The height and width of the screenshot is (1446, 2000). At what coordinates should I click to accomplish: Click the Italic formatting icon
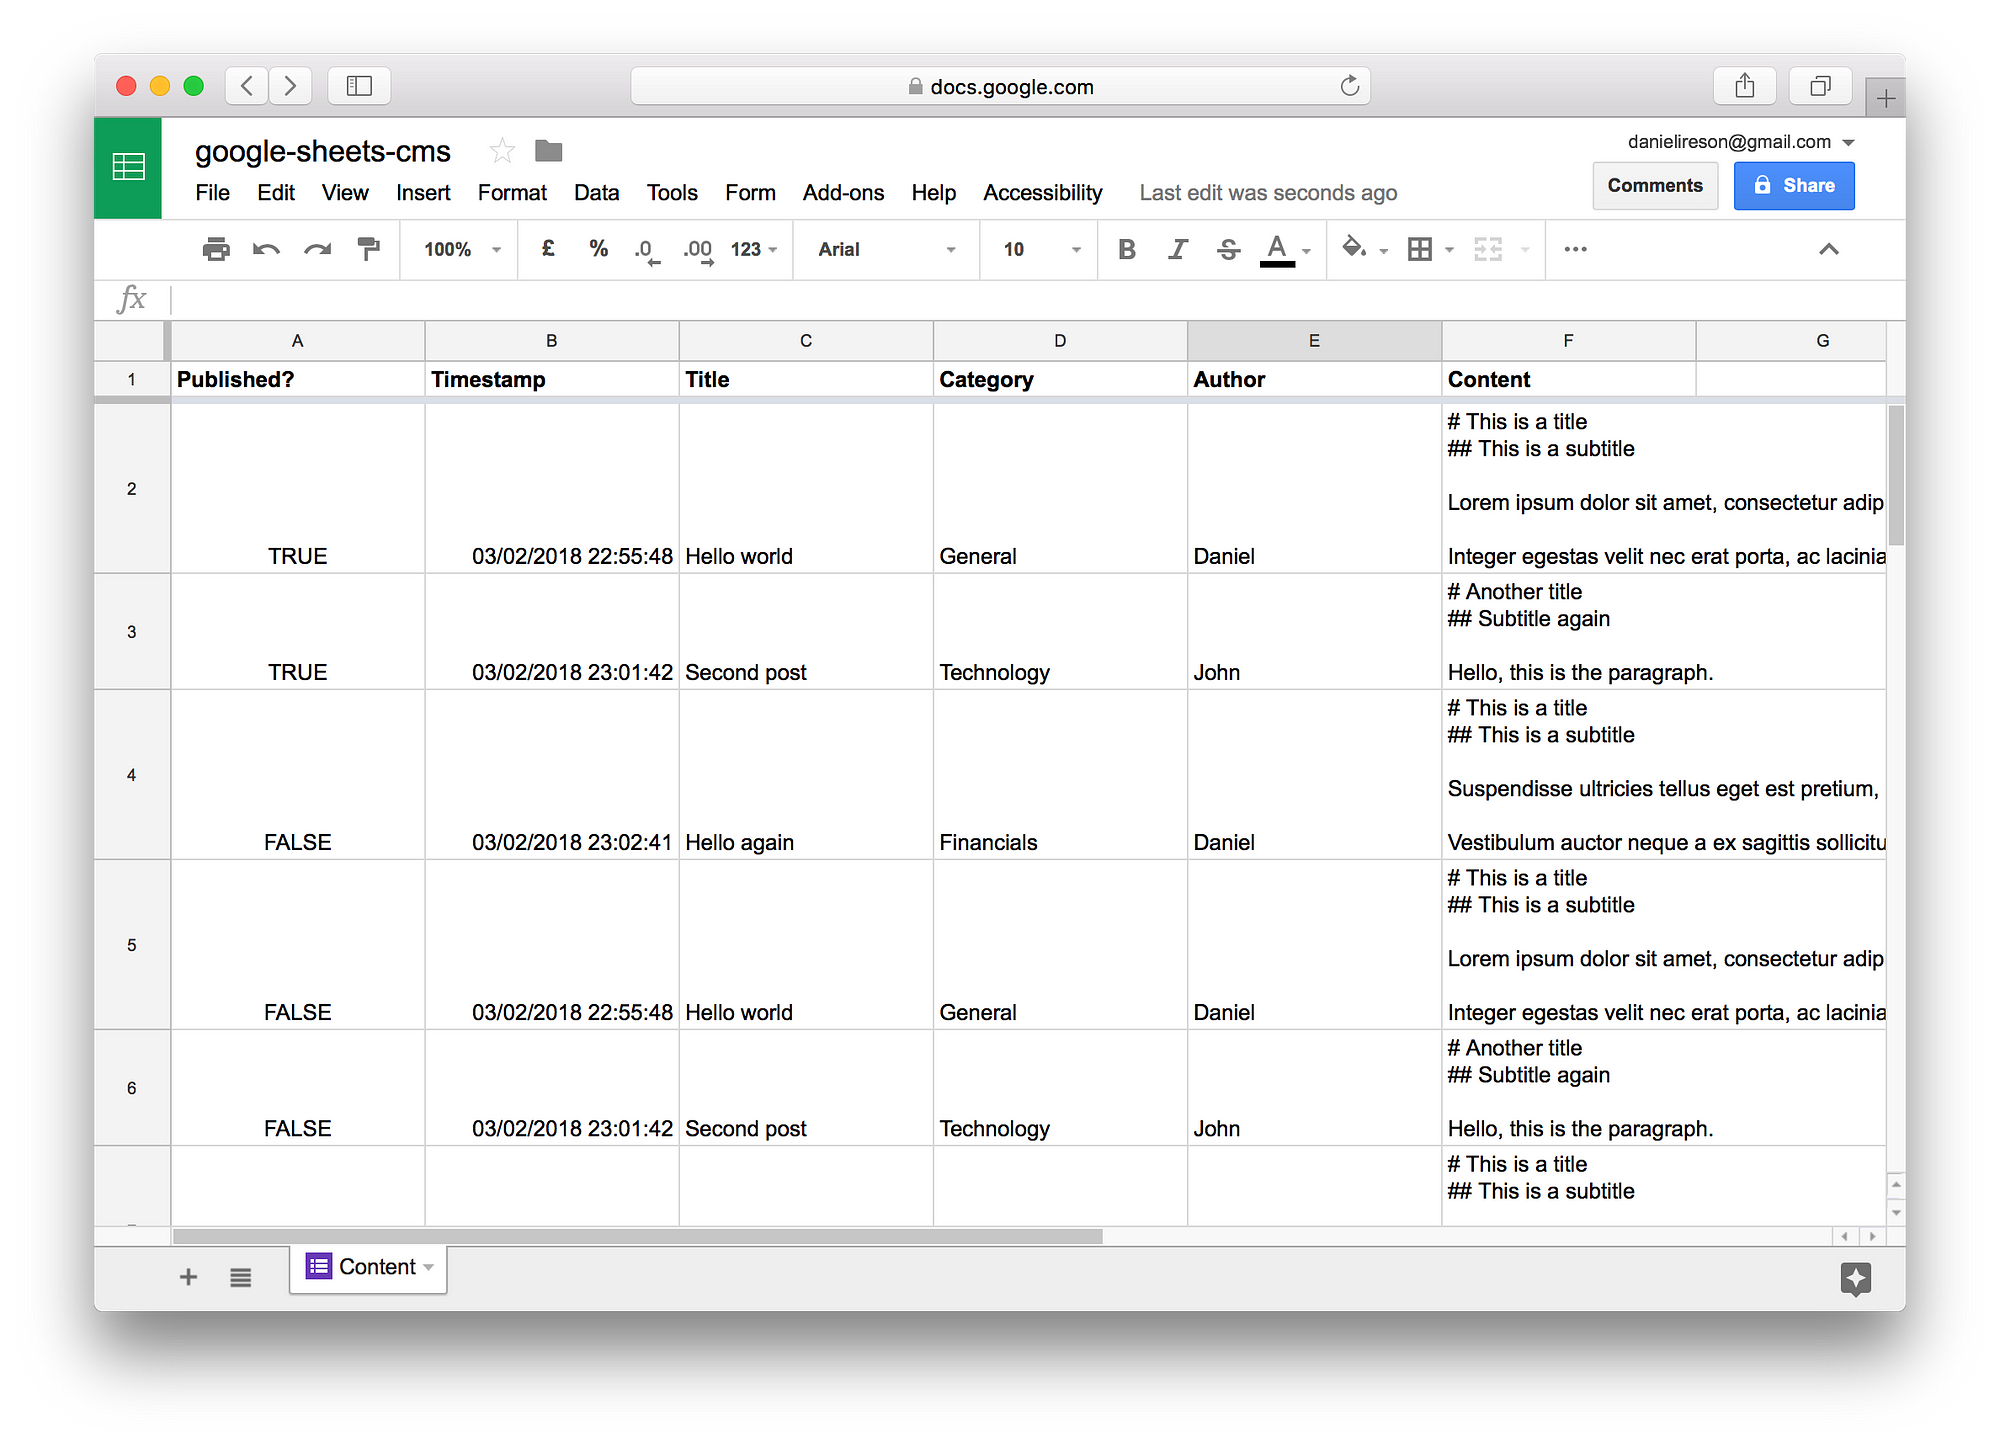click(1175, 250)
